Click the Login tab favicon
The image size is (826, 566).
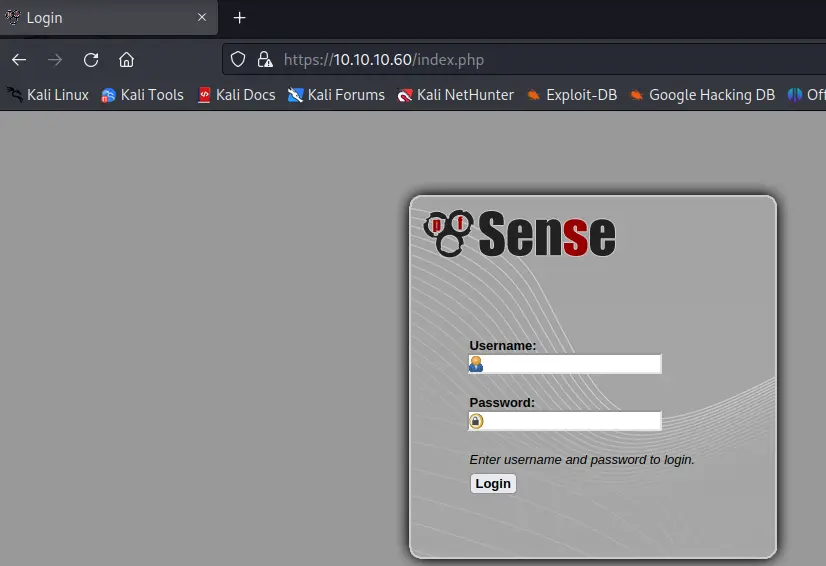point(13,17)
